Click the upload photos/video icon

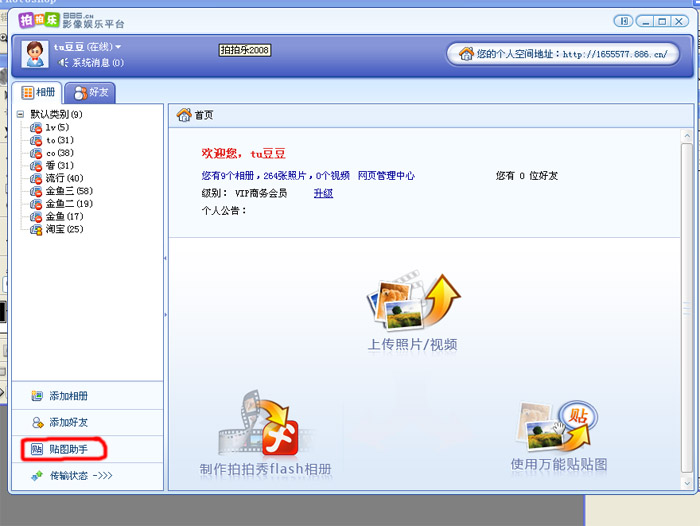(x=413, y=300)
